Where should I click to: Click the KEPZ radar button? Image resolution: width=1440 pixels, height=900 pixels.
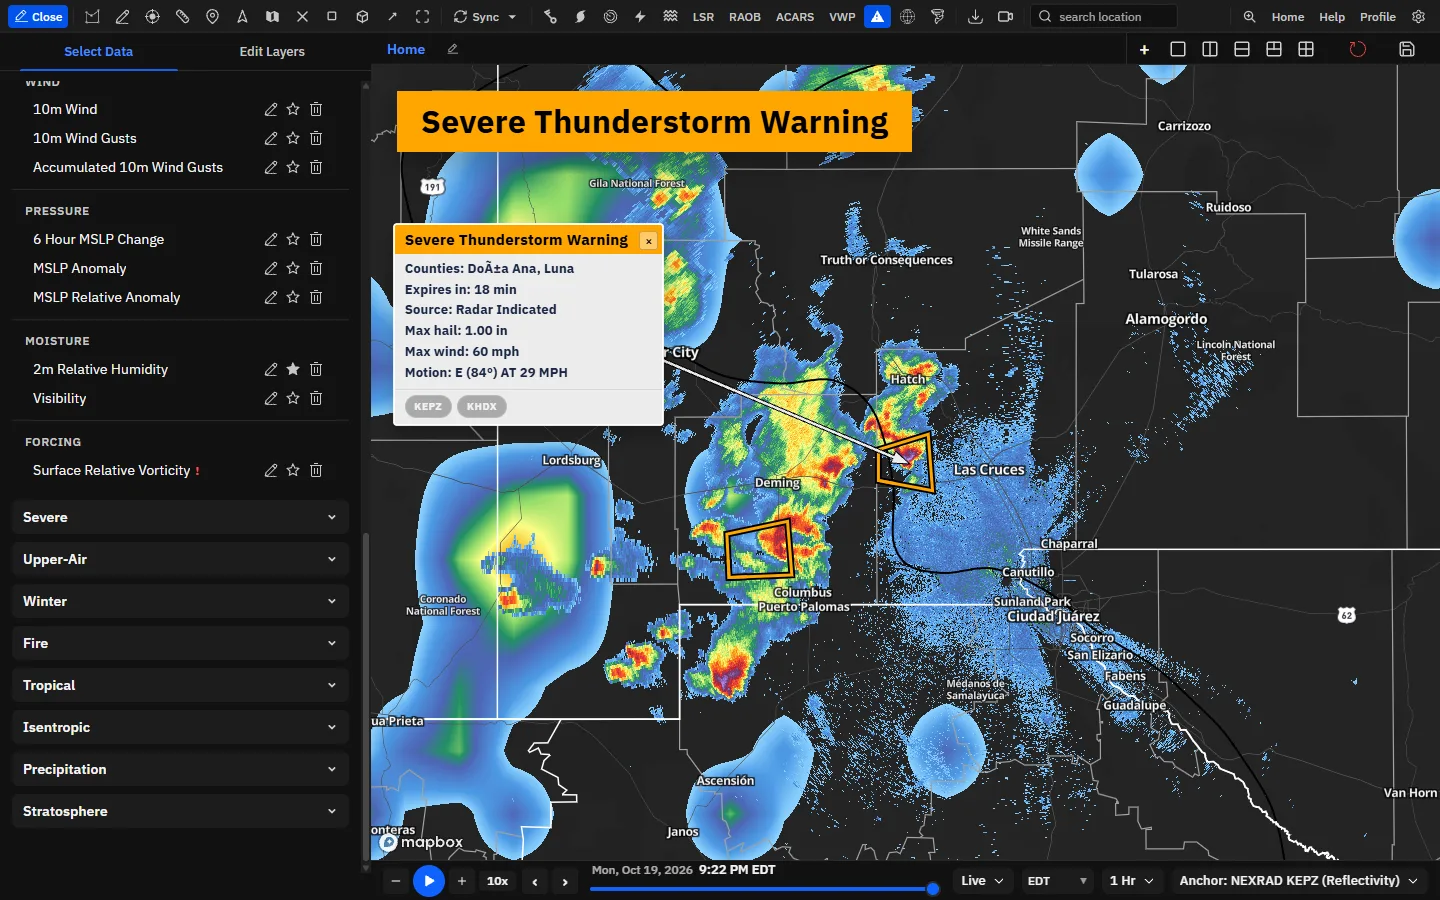click(428, 406)
